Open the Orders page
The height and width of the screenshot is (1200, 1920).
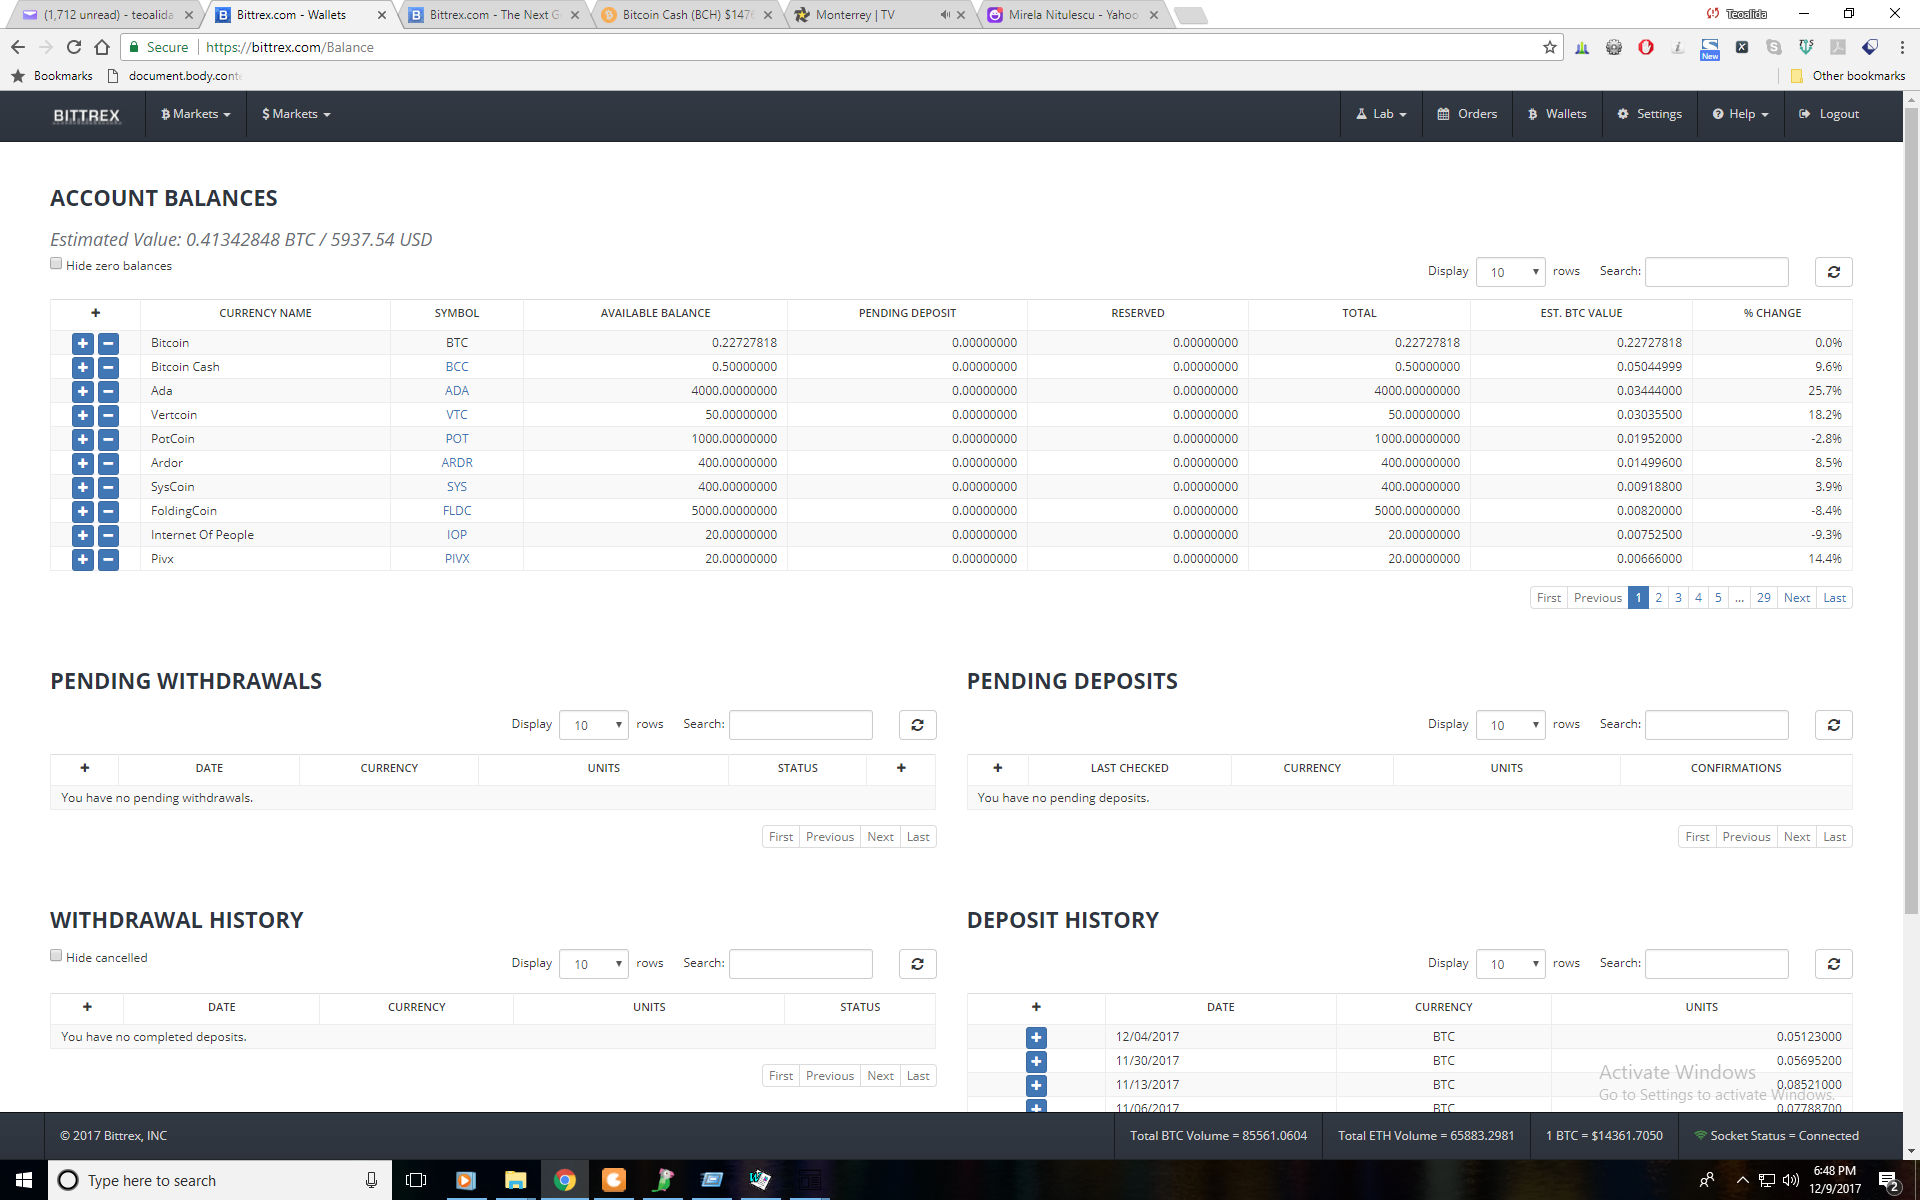1467,114
